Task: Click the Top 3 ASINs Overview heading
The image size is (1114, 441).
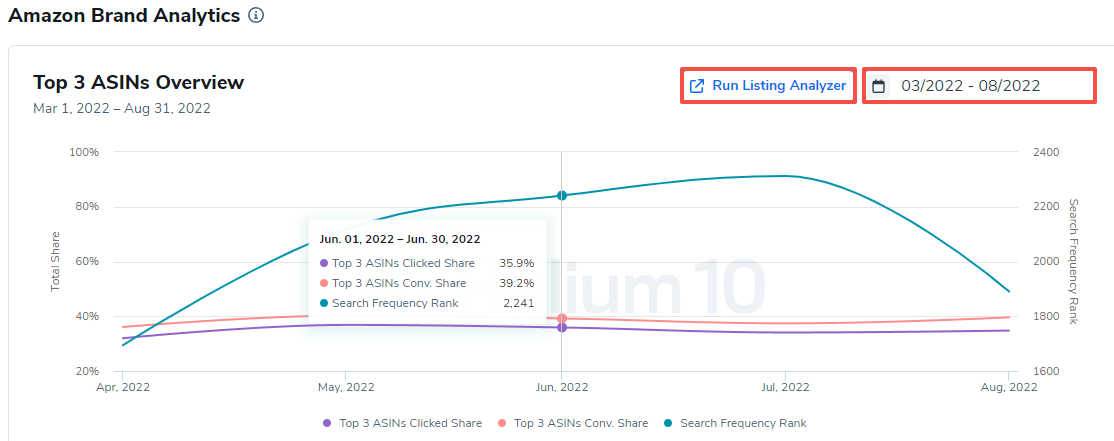Action: [x=138, y=82]
